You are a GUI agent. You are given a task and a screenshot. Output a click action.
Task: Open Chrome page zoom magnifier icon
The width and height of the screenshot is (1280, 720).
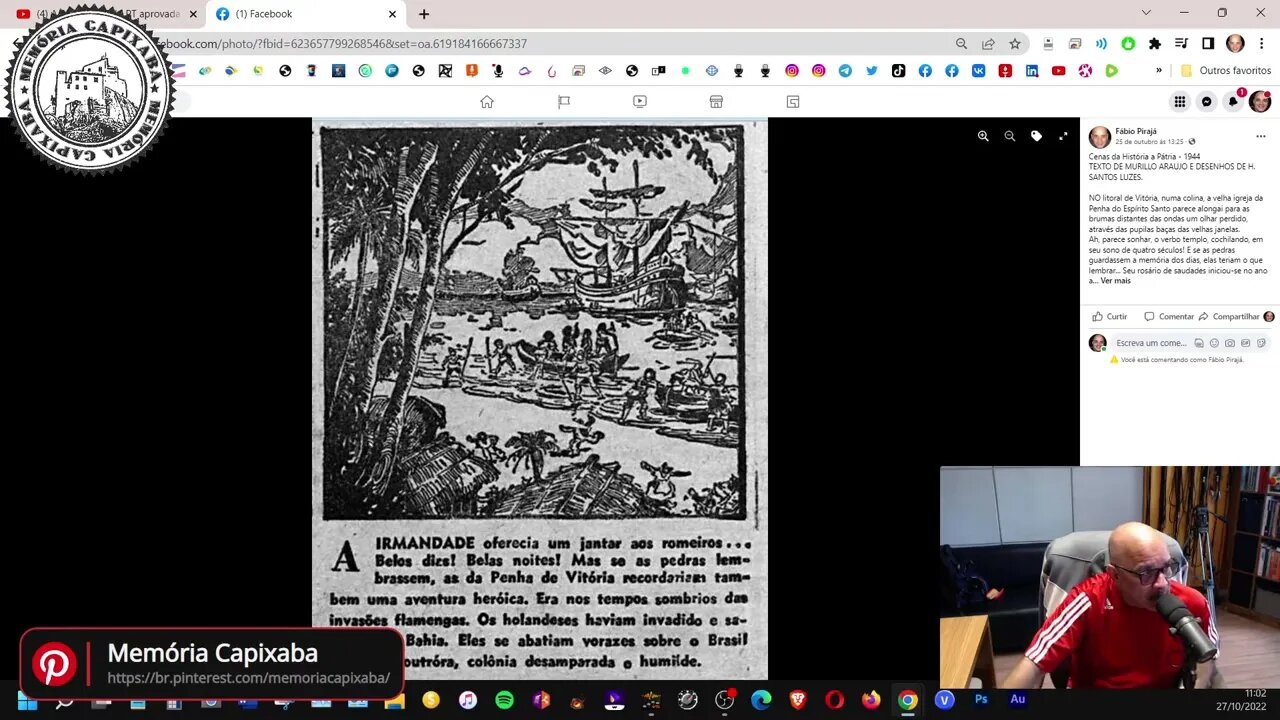[961, 44]
